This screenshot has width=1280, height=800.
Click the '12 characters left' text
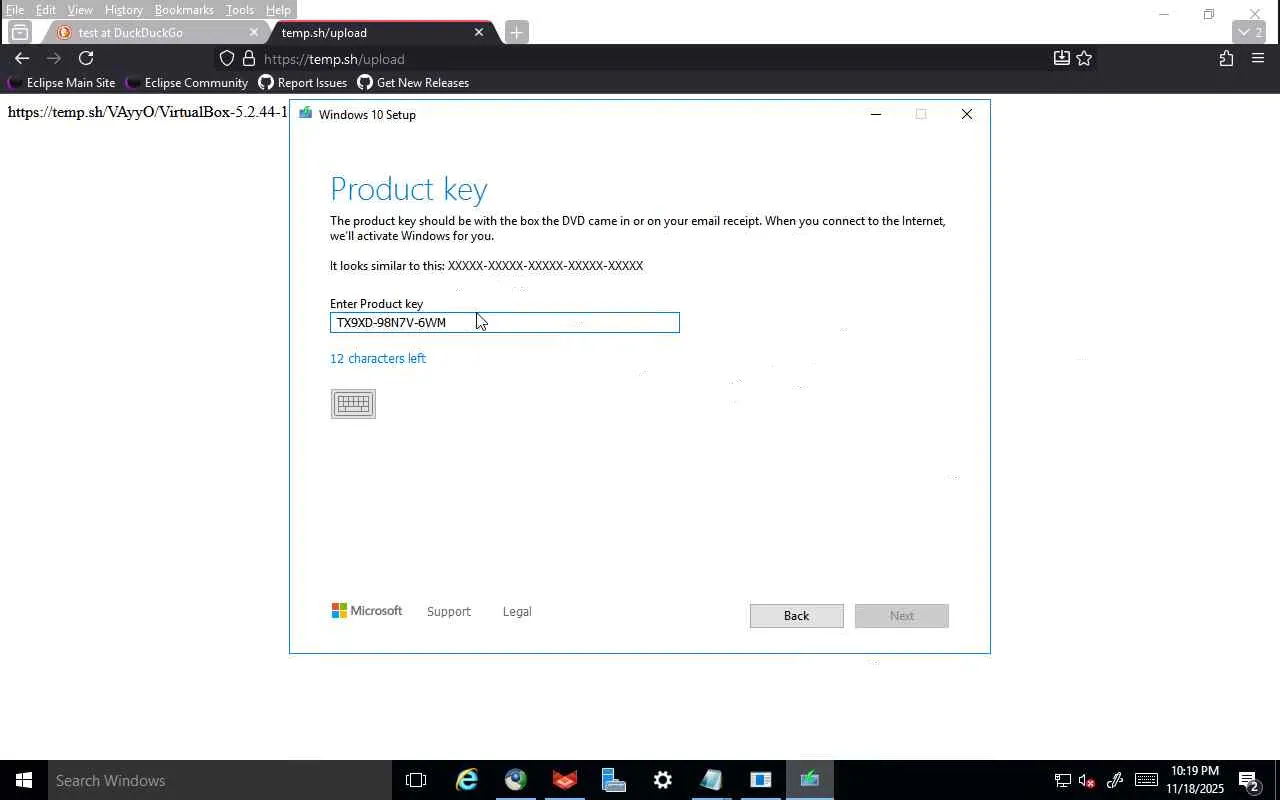378,359
